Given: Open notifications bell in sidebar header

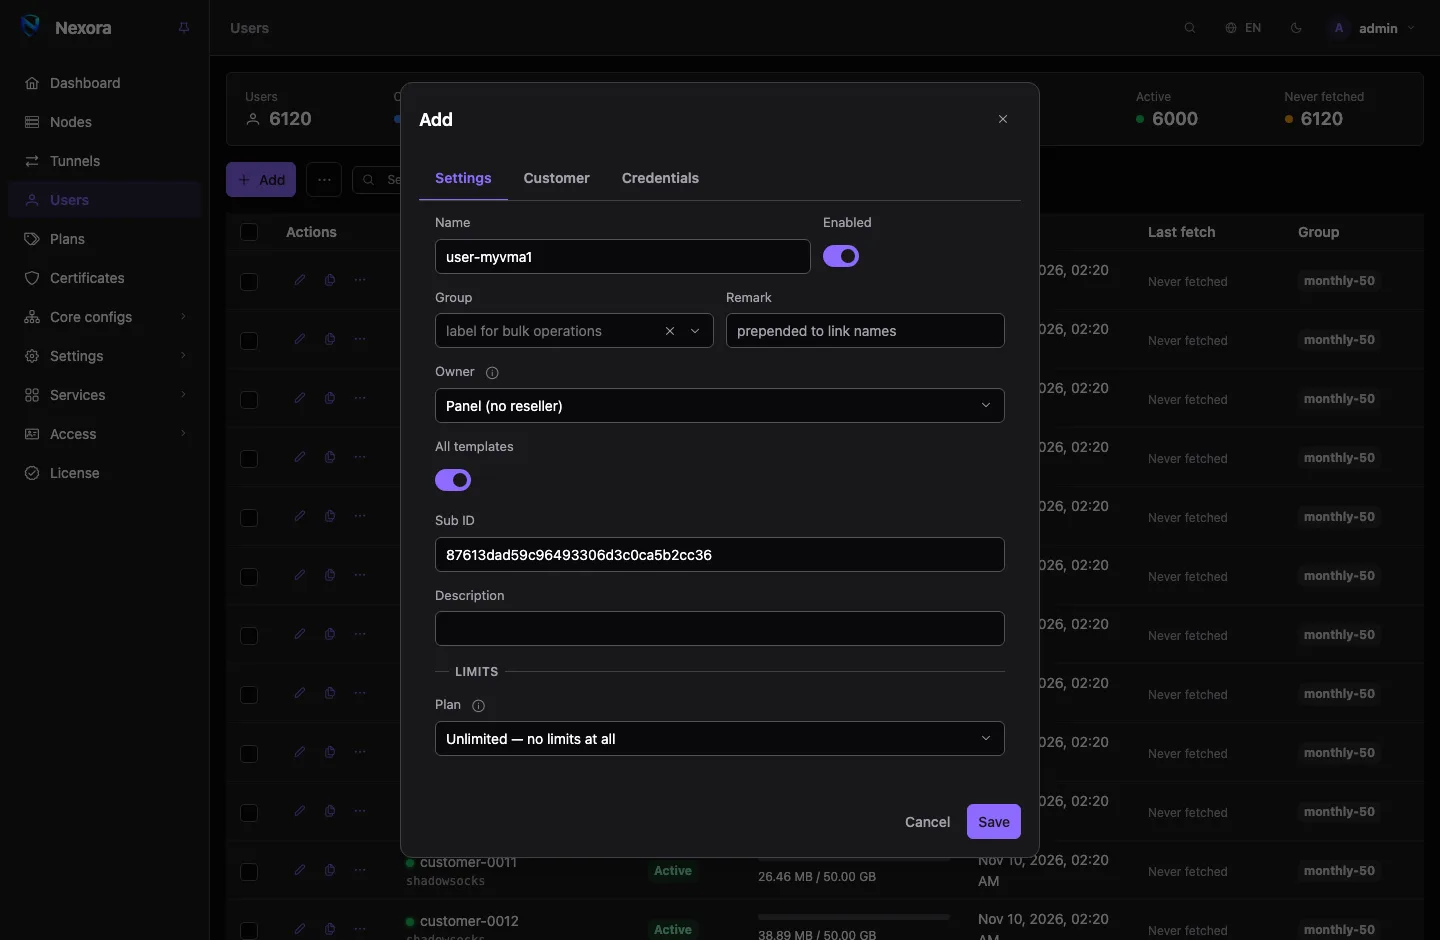Looking at the screenshot, I should pyautogui.click(x=184, y=28).
